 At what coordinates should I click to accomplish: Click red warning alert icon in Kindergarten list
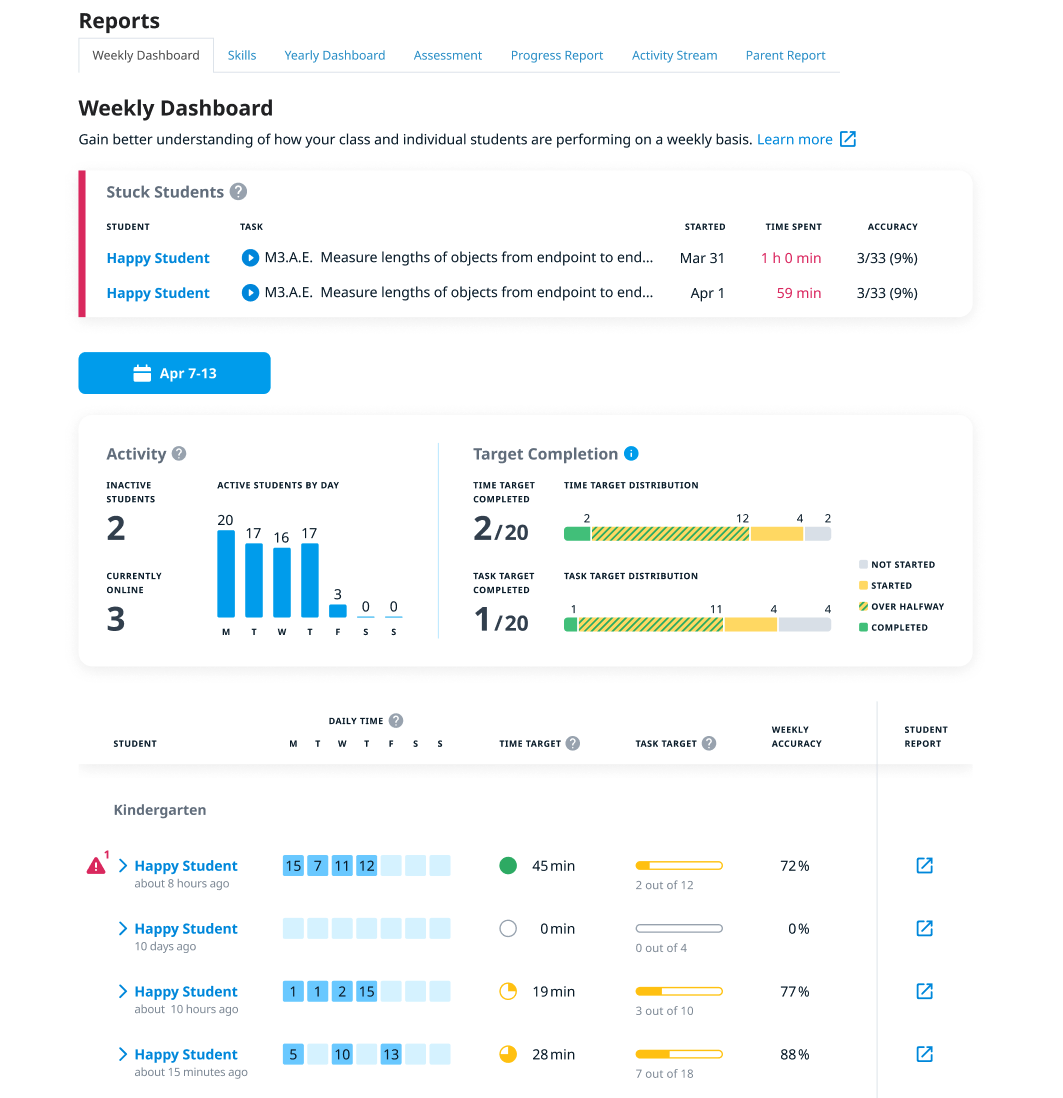click(x=96, y=866)
